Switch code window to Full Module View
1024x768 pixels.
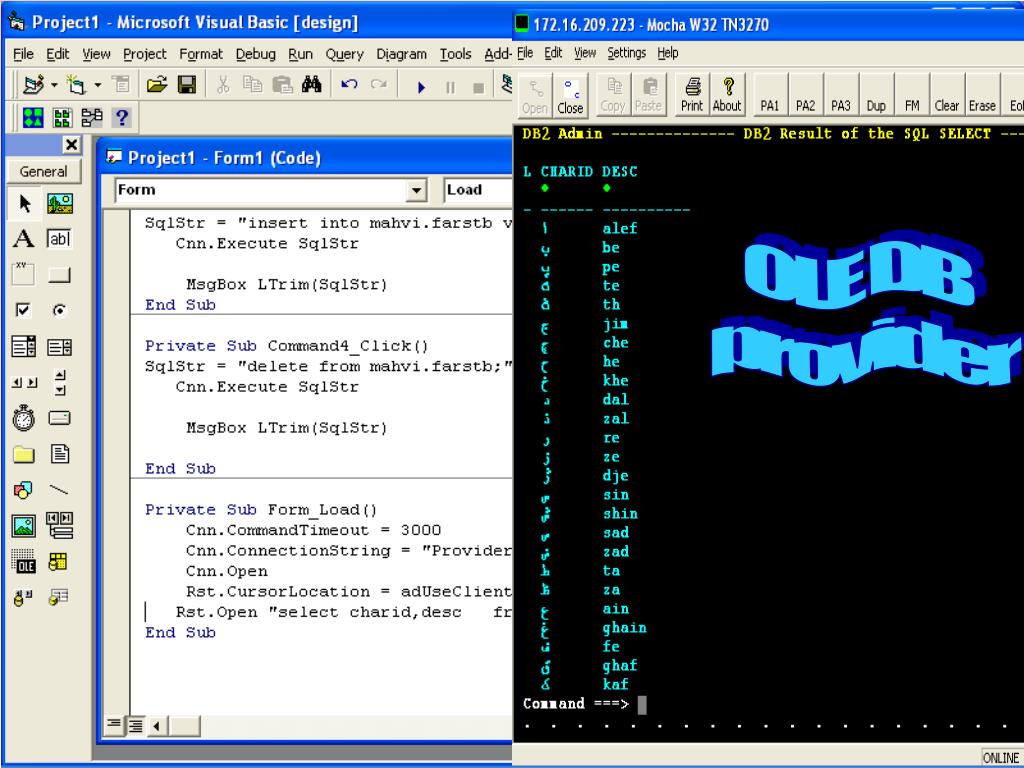click(136, 725)
